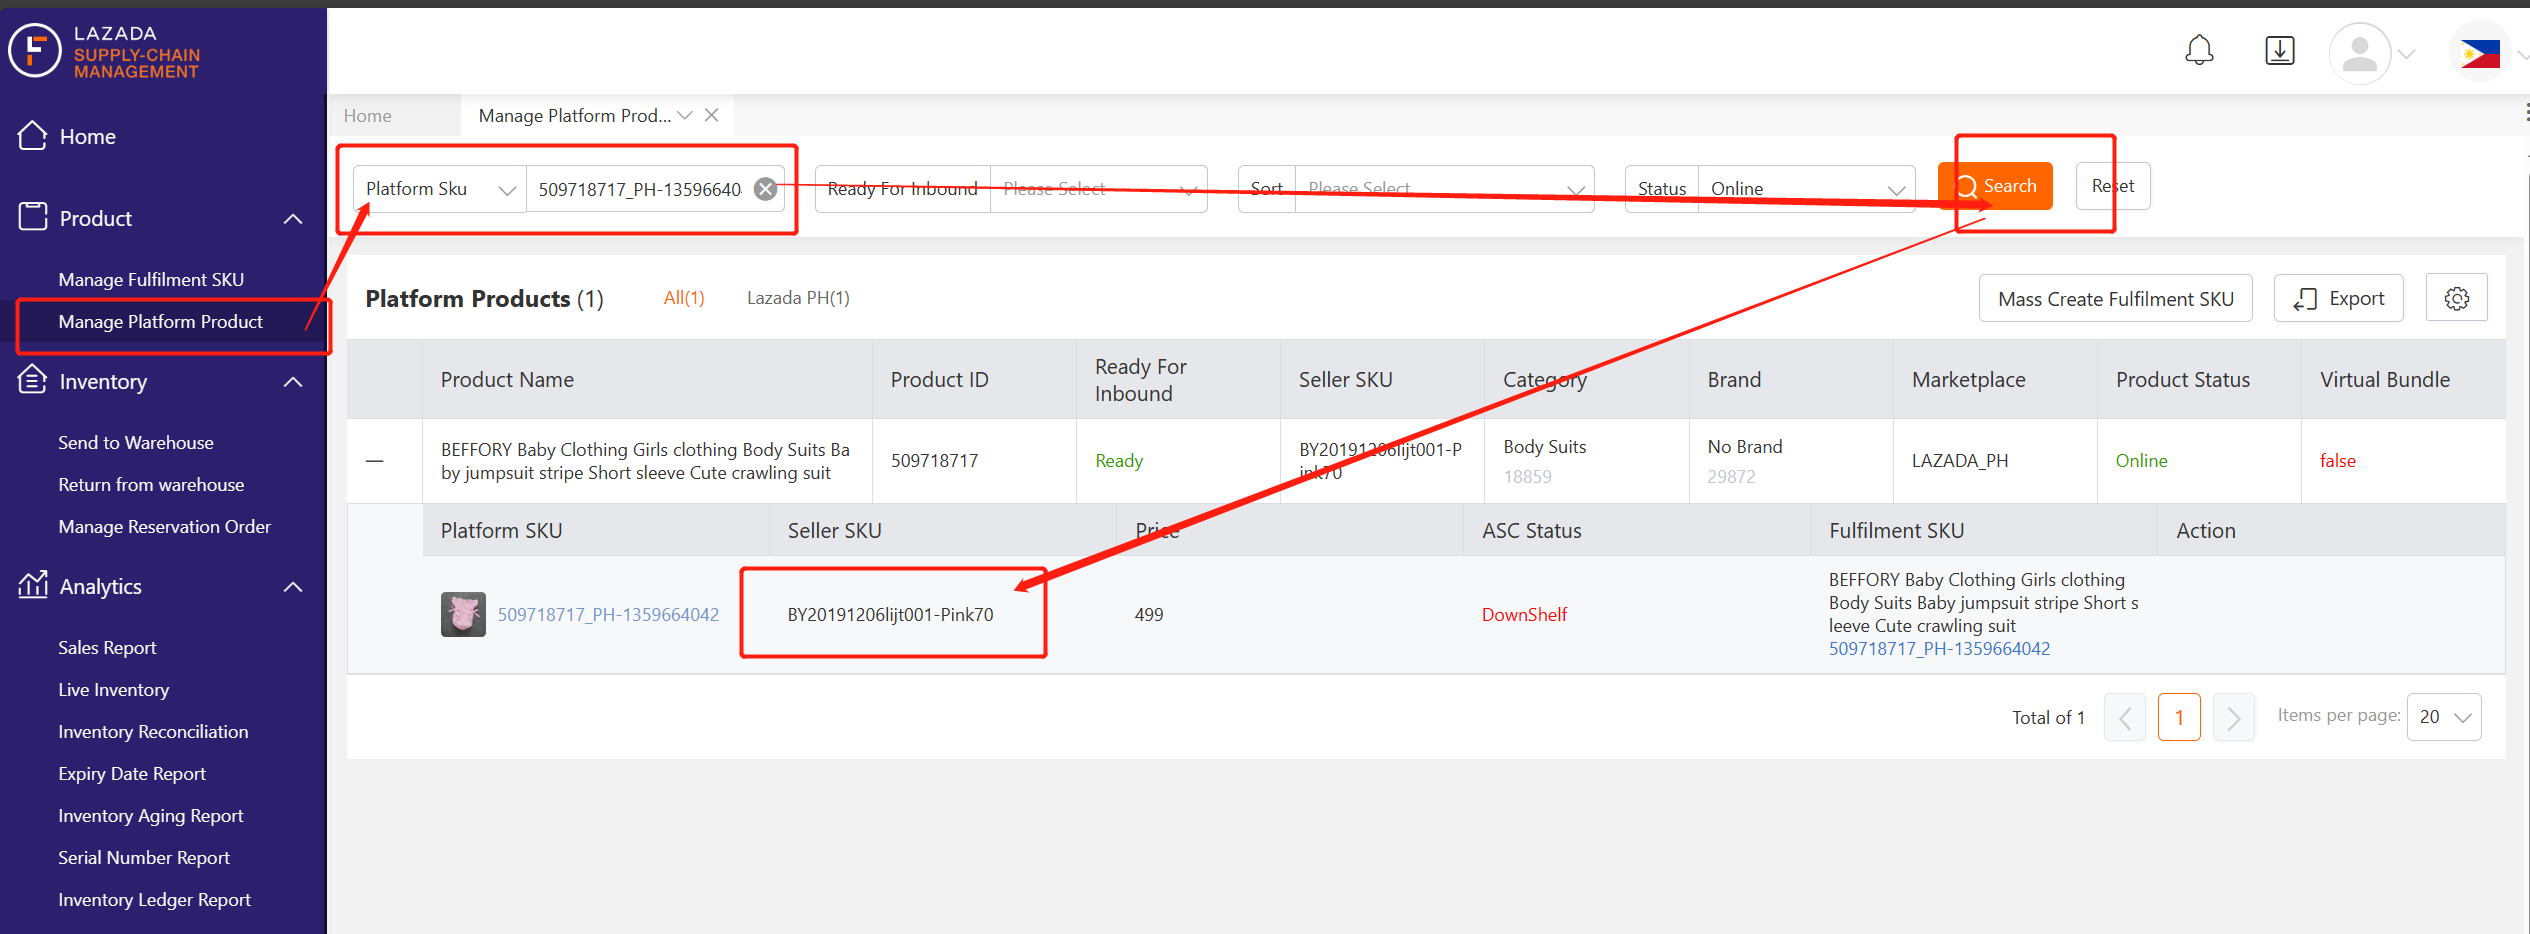The height and width of the screenshot is (934, 2530).
Task: Open Manage Fulfilment SKU in sidebar
Action: point(151,280)
